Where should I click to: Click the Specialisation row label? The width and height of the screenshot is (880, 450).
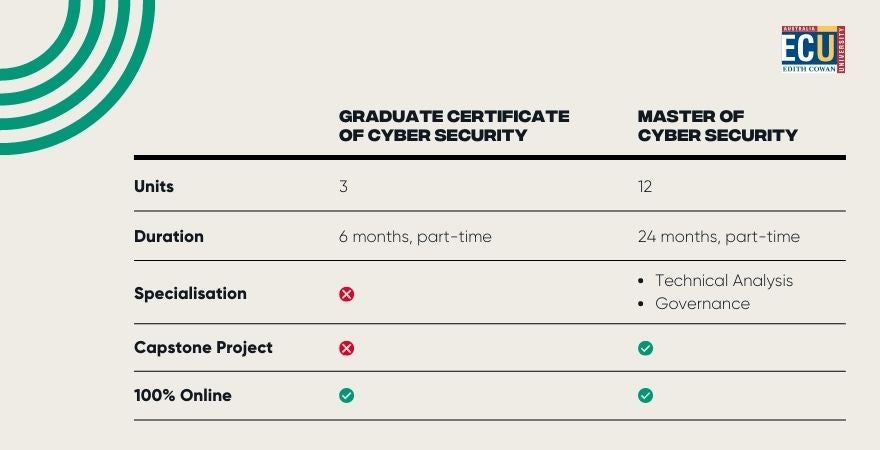pyautogui.click(x=190, y=293)
